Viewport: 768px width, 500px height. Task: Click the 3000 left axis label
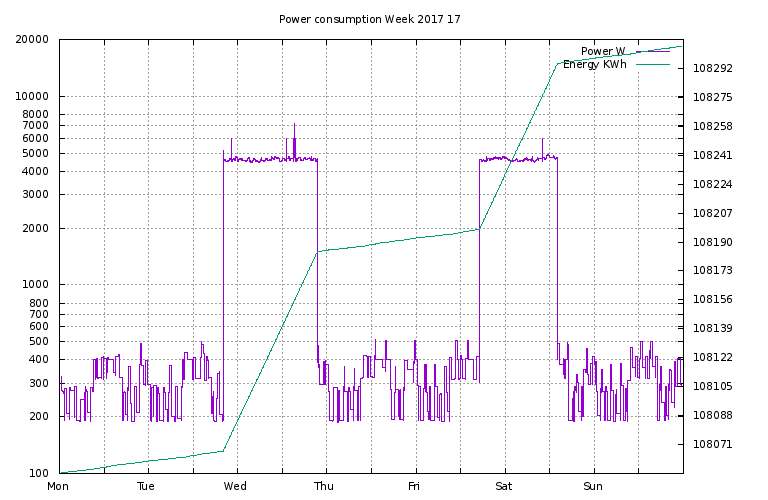pos(36,194)
